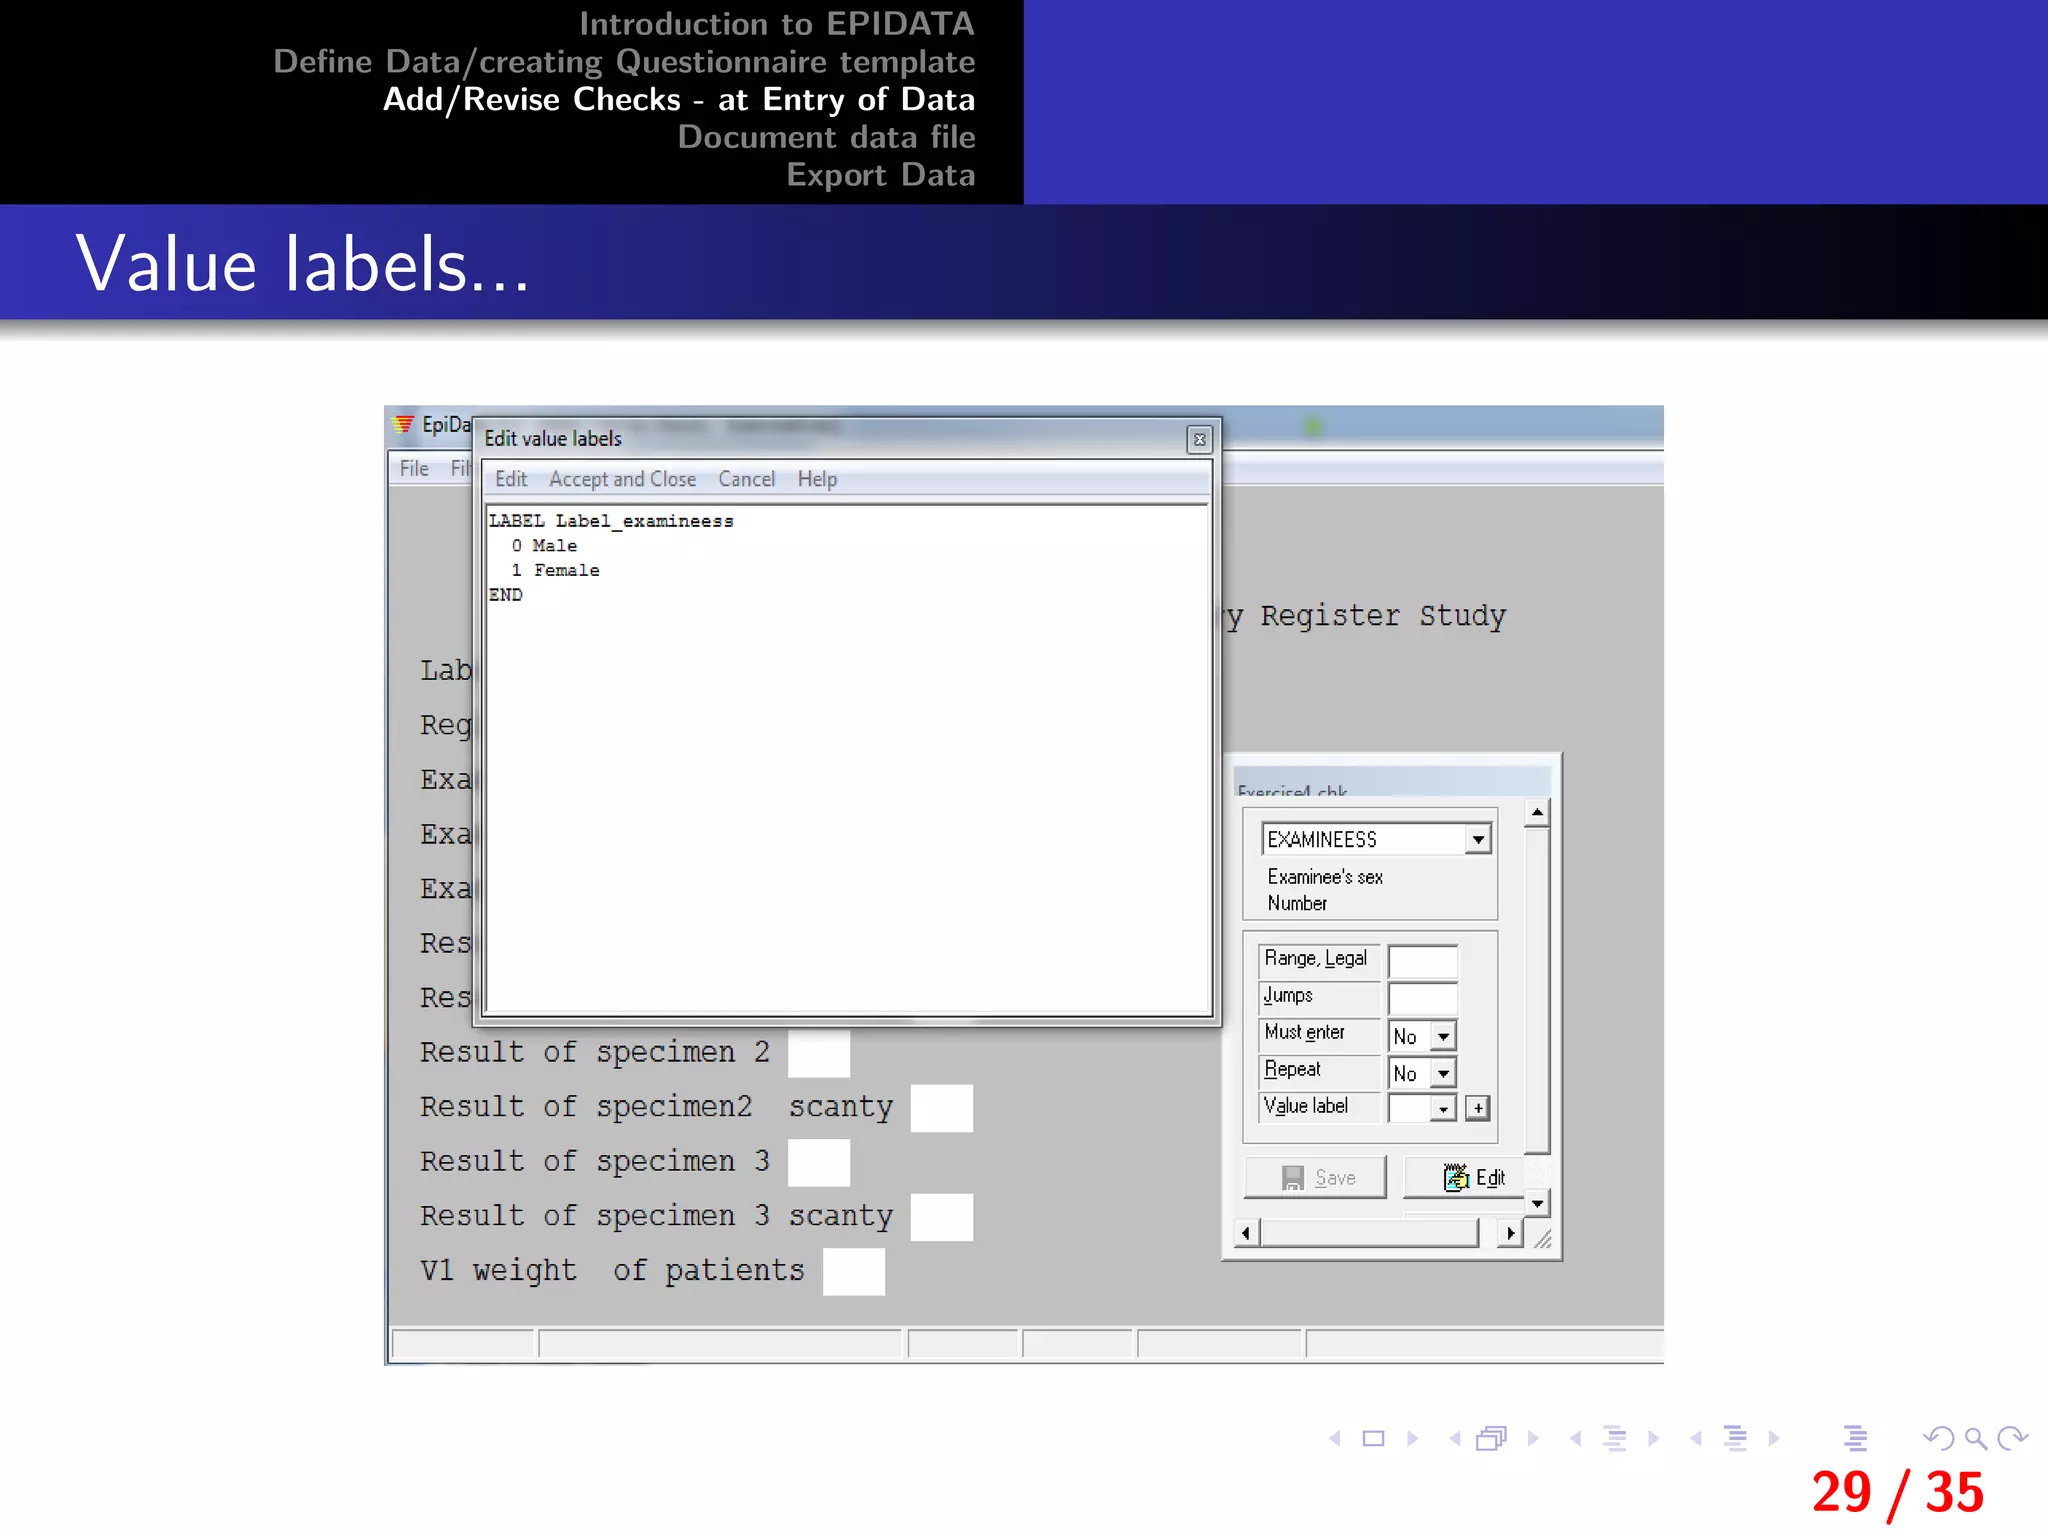
Task: Go to Document data file section
Action: [826, 137]
